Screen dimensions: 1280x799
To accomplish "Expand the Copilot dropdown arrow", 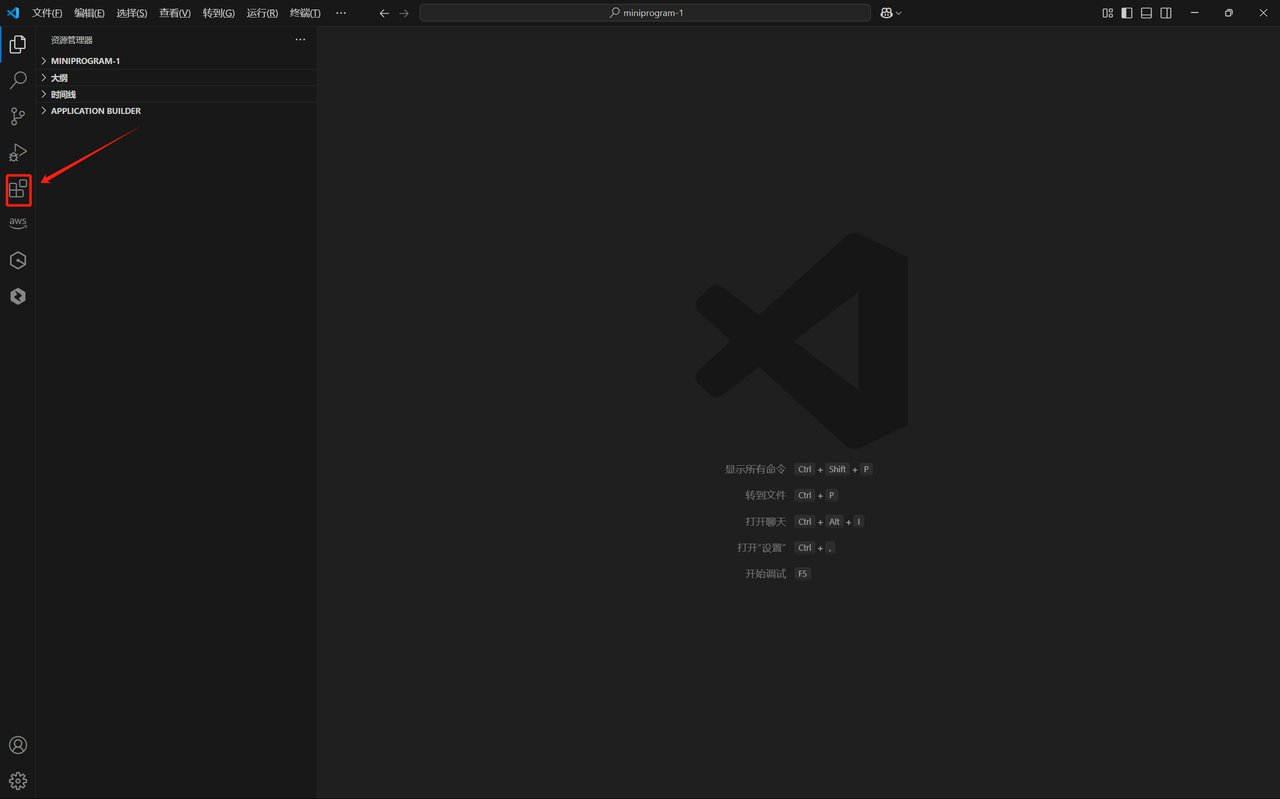I will click(899, 13).
